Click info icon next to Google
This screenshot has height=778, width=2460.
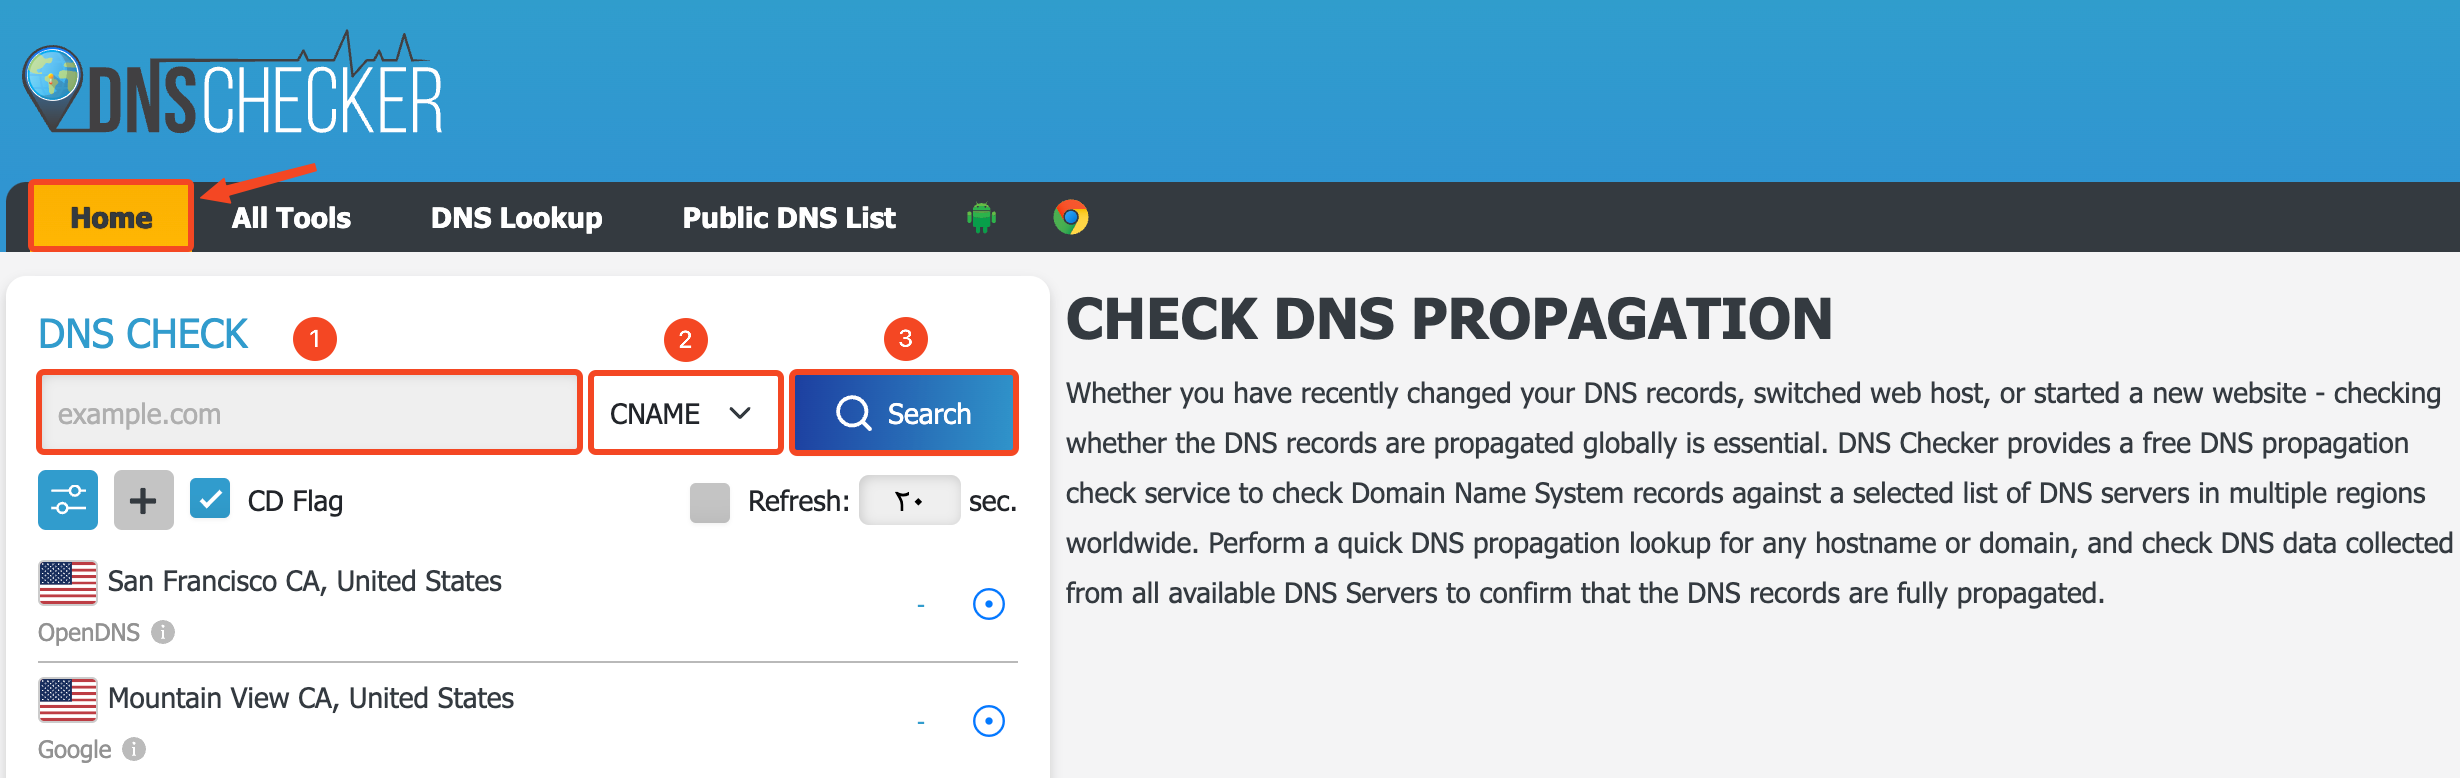point(134,749)
